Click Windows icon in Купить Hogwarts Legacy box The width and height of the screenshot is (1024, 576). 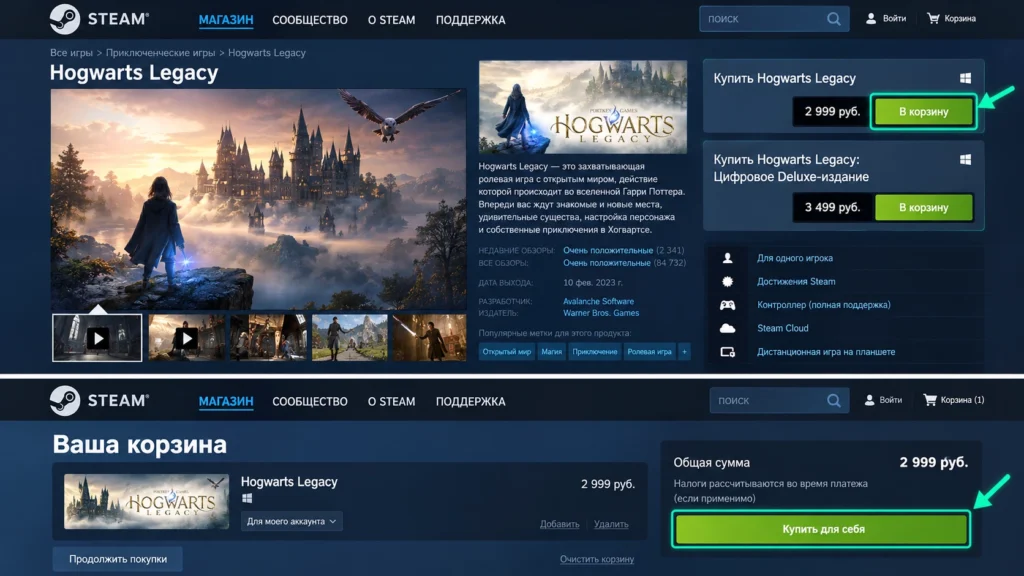click(x=965, y=78)
